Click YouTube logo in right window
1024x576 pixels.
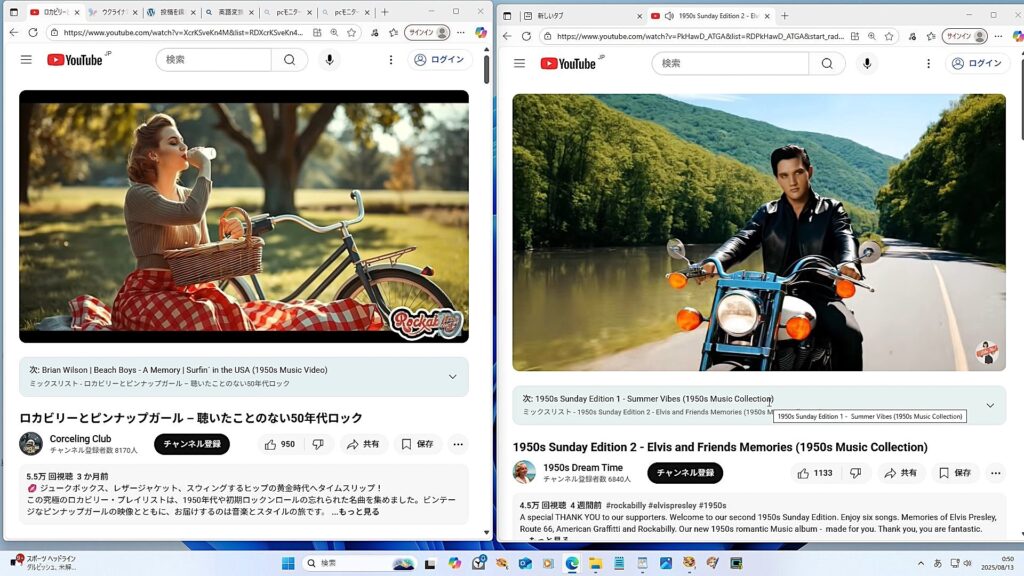568,63
